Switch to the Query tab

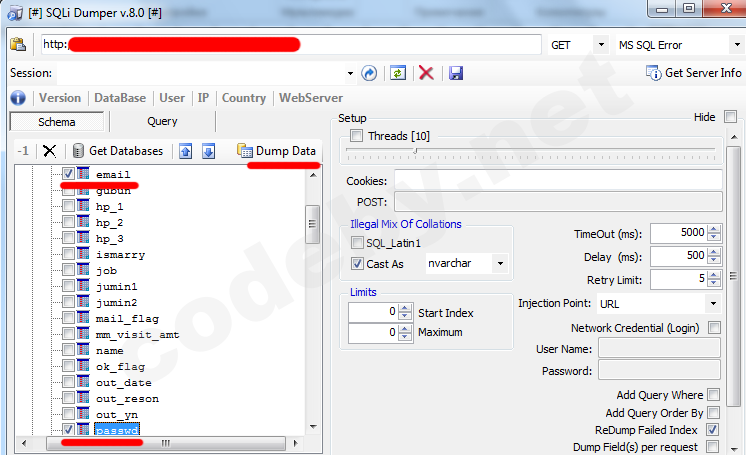click(162, 121)
